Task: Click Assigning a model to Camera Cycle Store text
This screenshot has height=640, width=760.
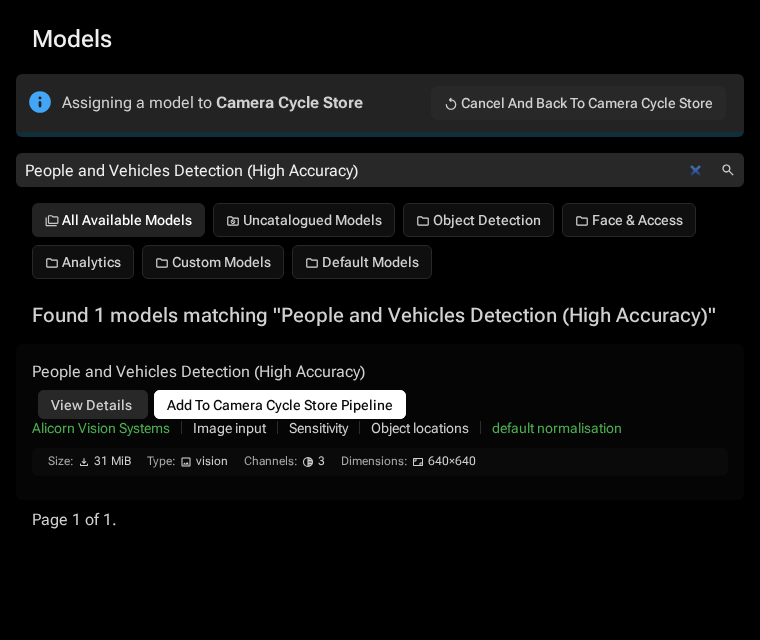Action: 212,103
